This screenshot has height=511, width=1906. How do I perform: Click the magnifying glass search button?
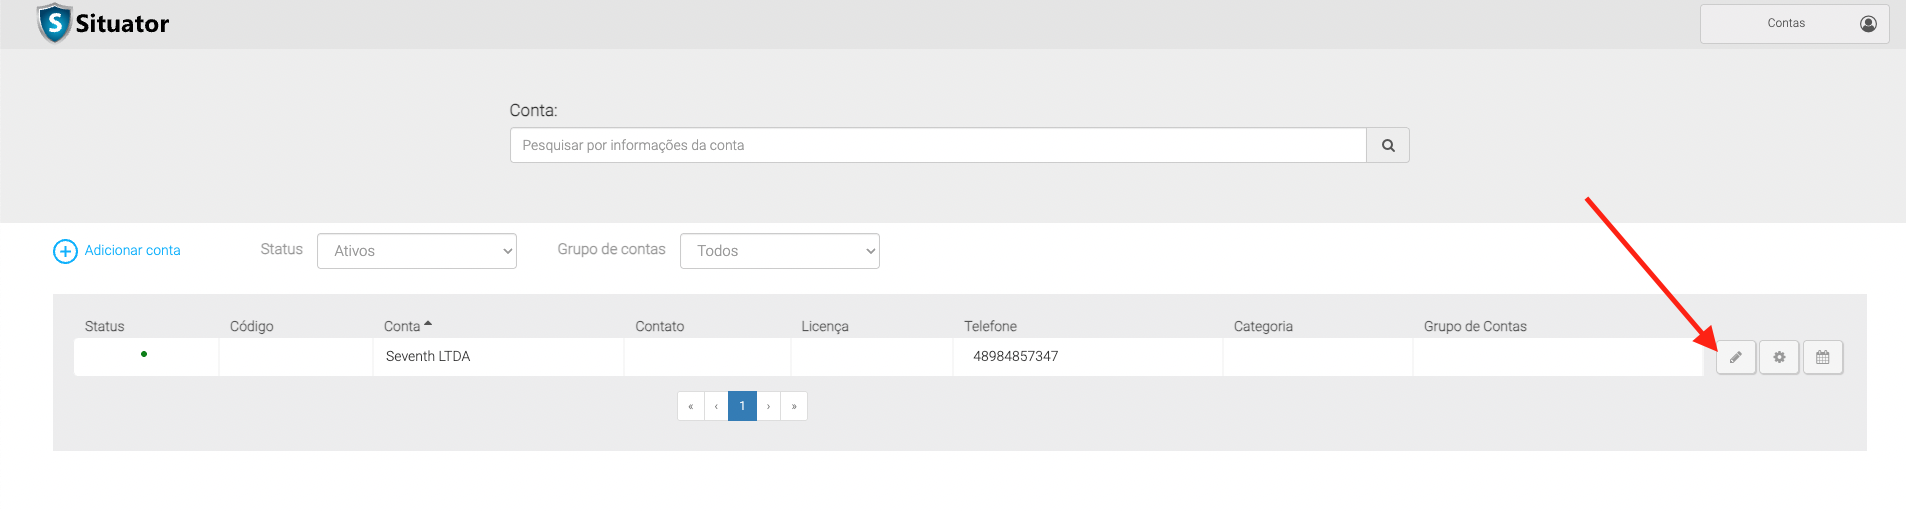[x=1387, y=145]
